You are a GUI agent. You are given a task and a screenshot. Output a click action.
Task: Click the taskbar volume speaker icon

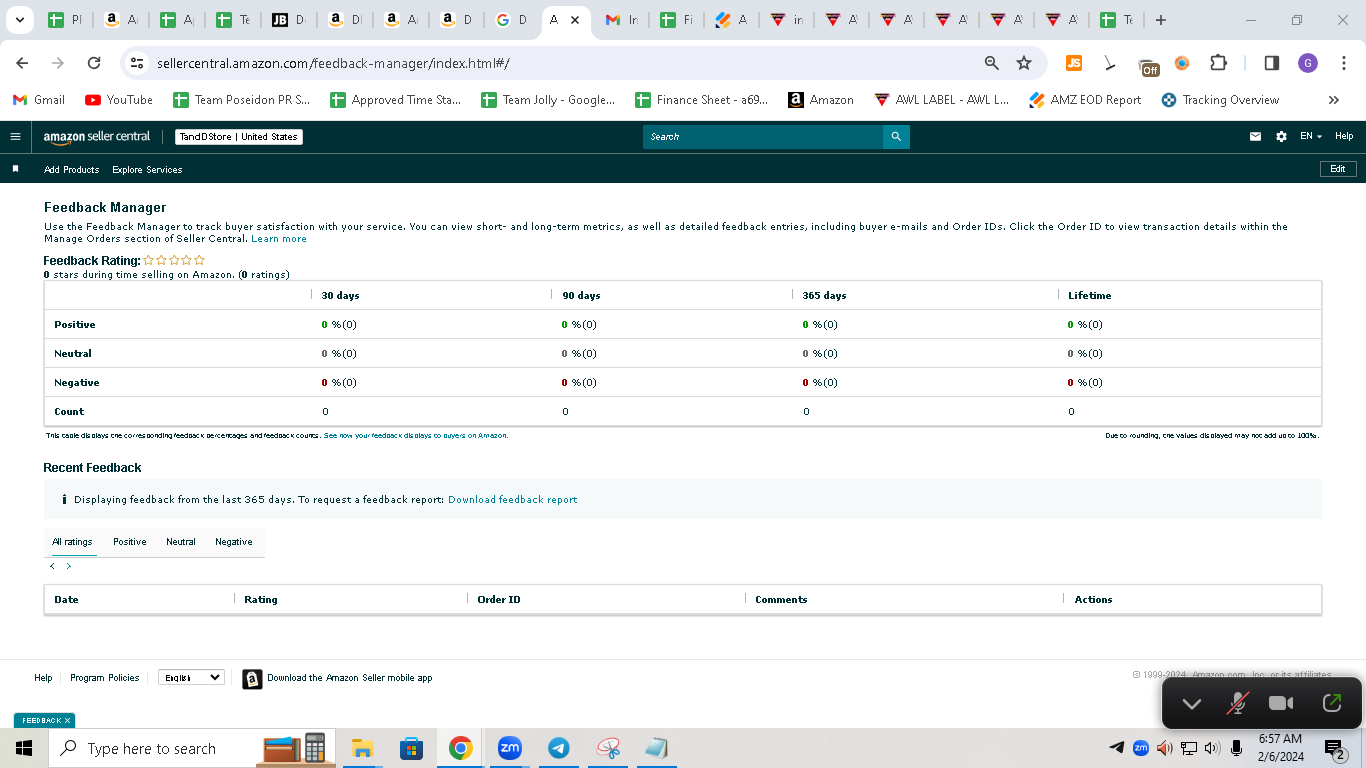1212,748
